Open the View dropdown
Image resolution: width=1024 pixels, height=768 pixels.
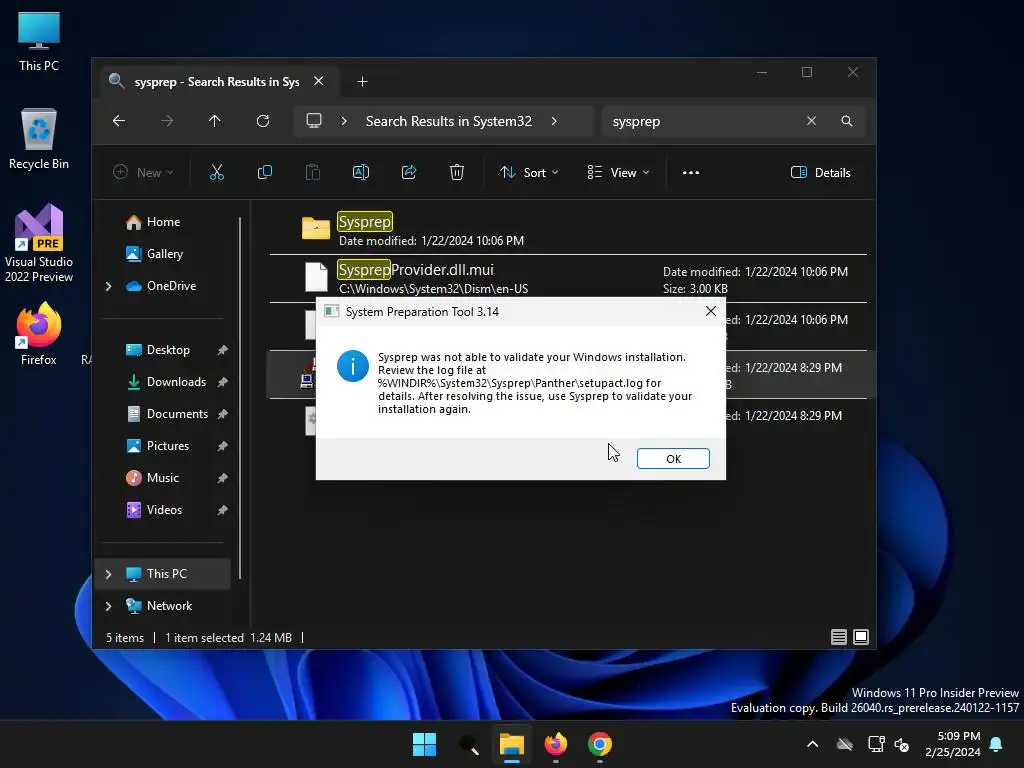click(x=618, y=172)
